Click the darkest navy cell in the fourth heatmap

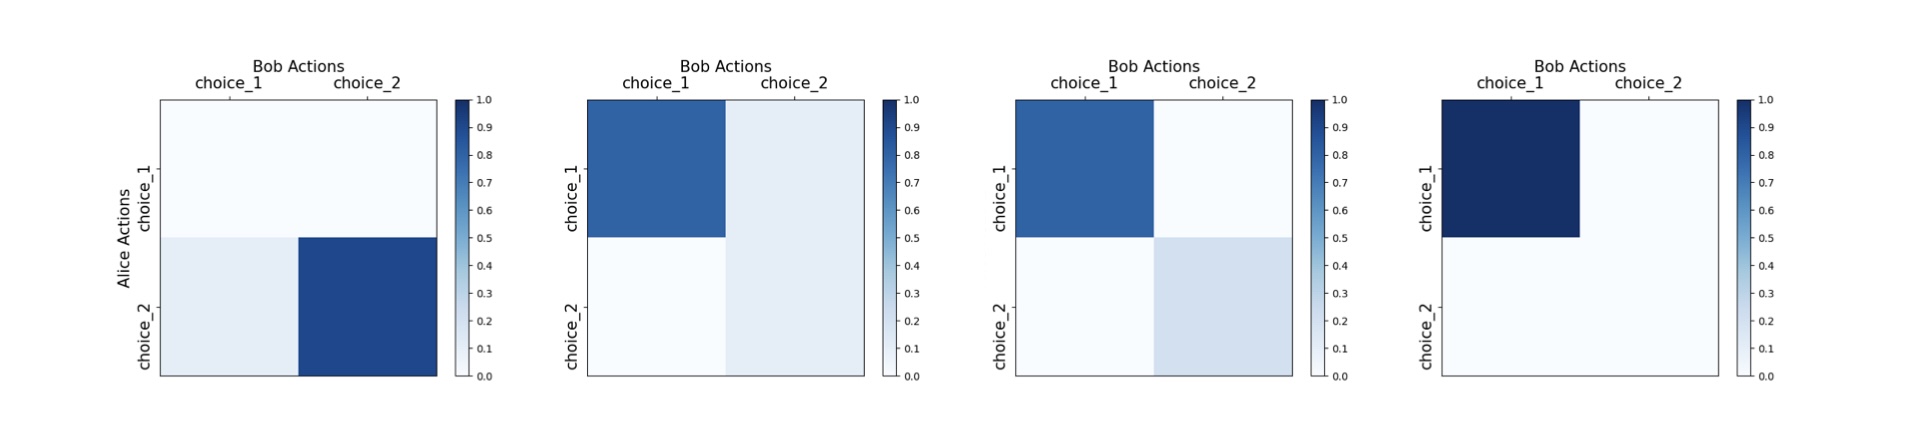click(x=1510, y=168)
